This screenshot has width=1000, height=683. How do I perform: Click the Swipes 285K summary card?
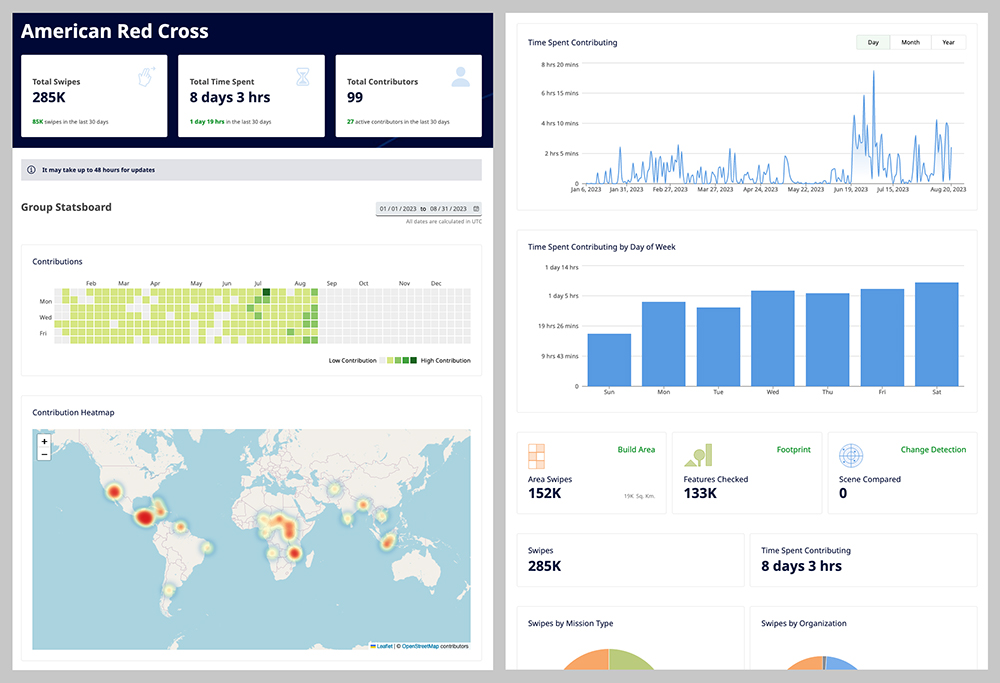click(x=630, y=560)
